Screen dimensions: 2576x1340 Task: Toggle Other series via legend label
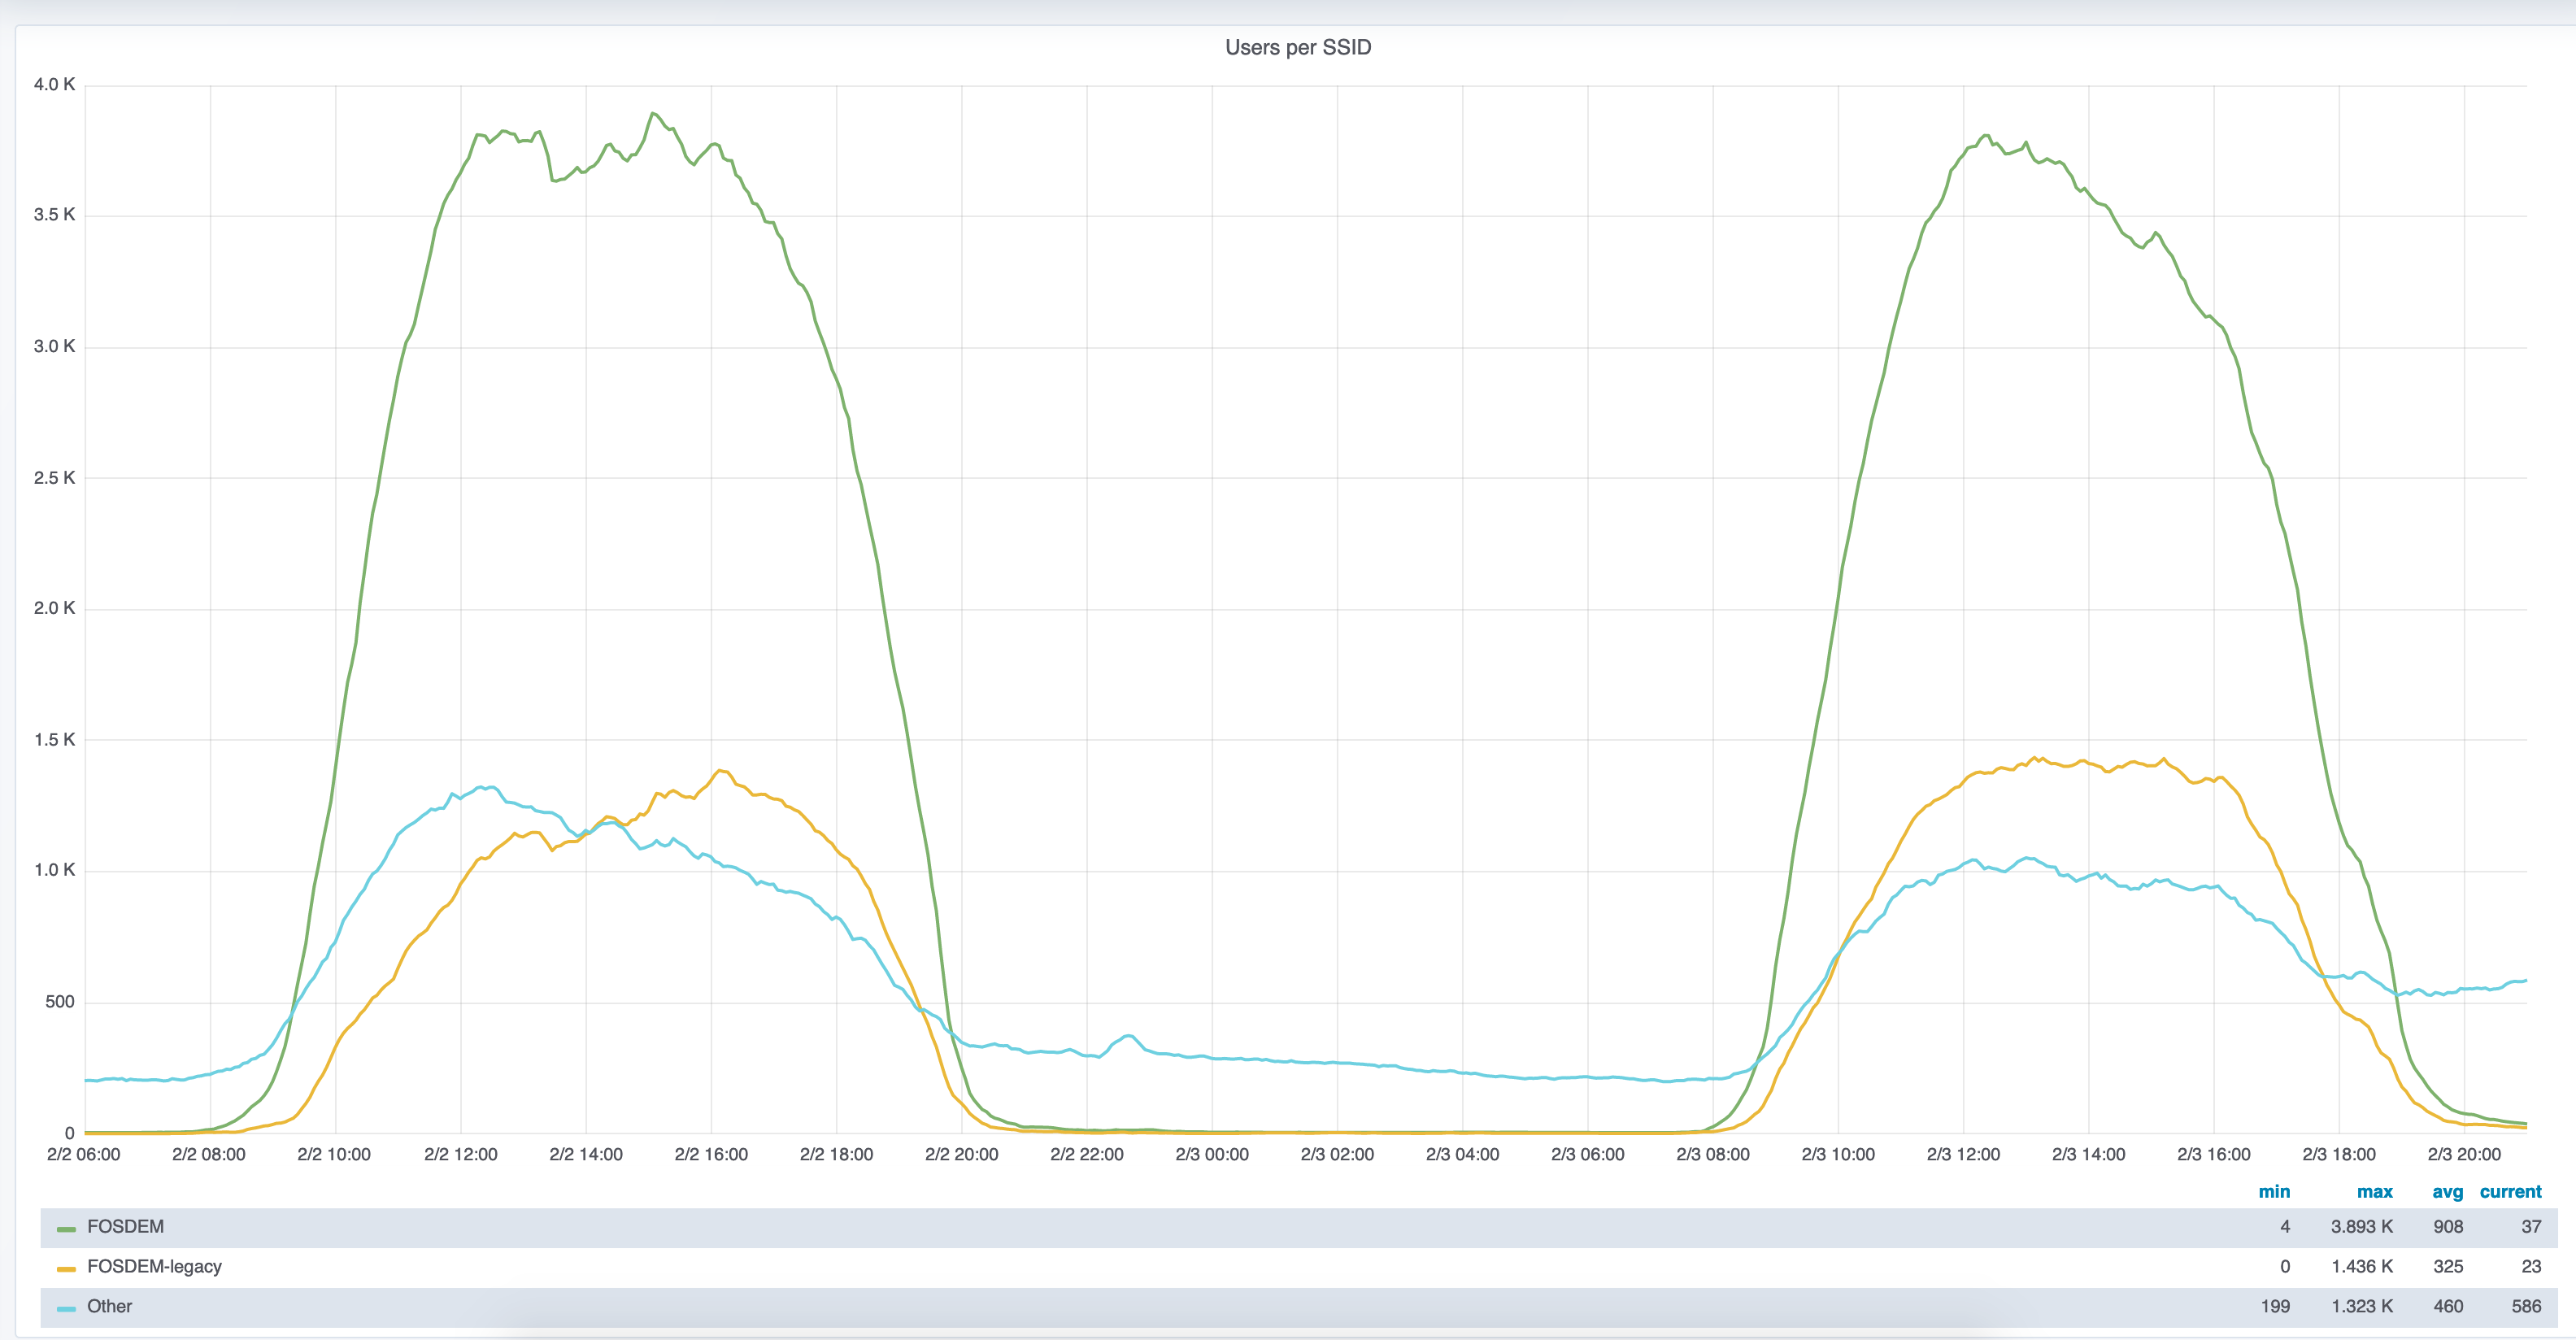point(109,1306)
